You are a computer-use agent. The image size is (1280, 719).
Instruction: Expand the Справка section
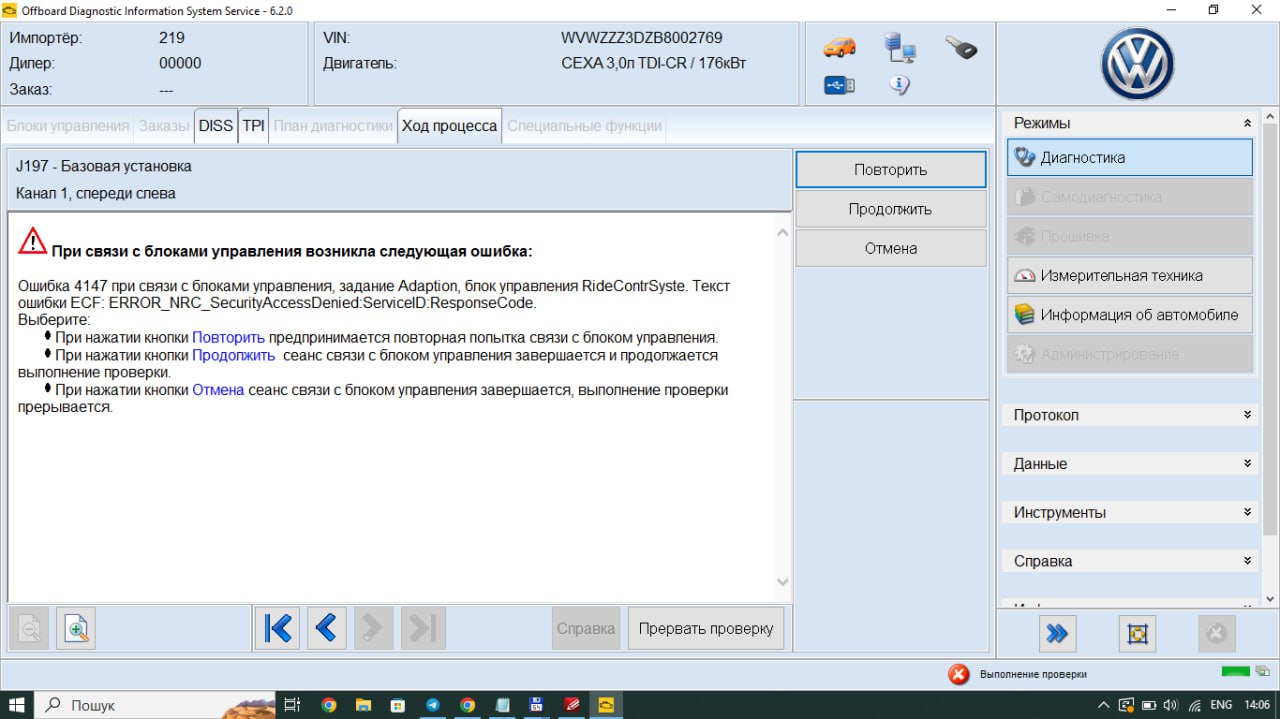coord(1247,560)
